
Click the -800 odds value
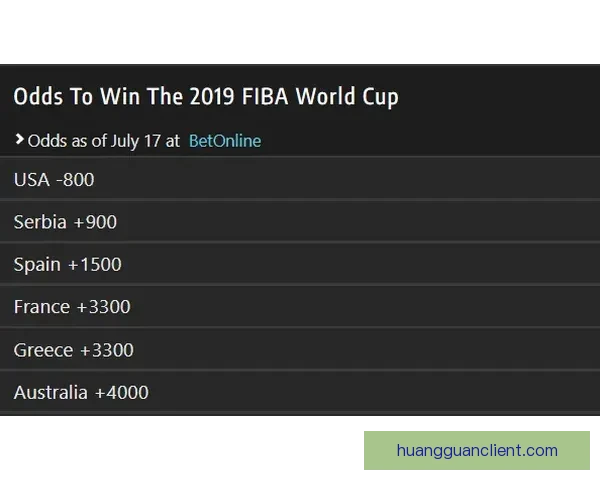(x=75, y=180)
